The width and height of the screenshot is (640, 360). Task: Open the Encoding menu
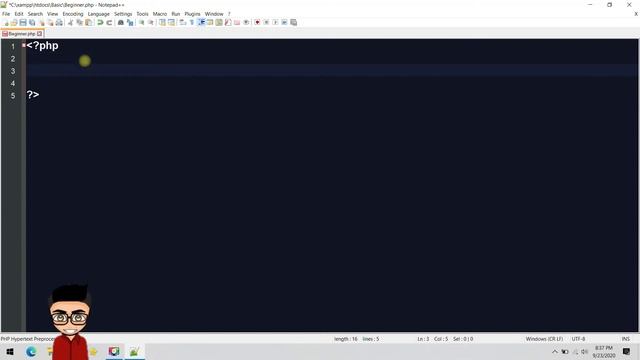point(73,14)
